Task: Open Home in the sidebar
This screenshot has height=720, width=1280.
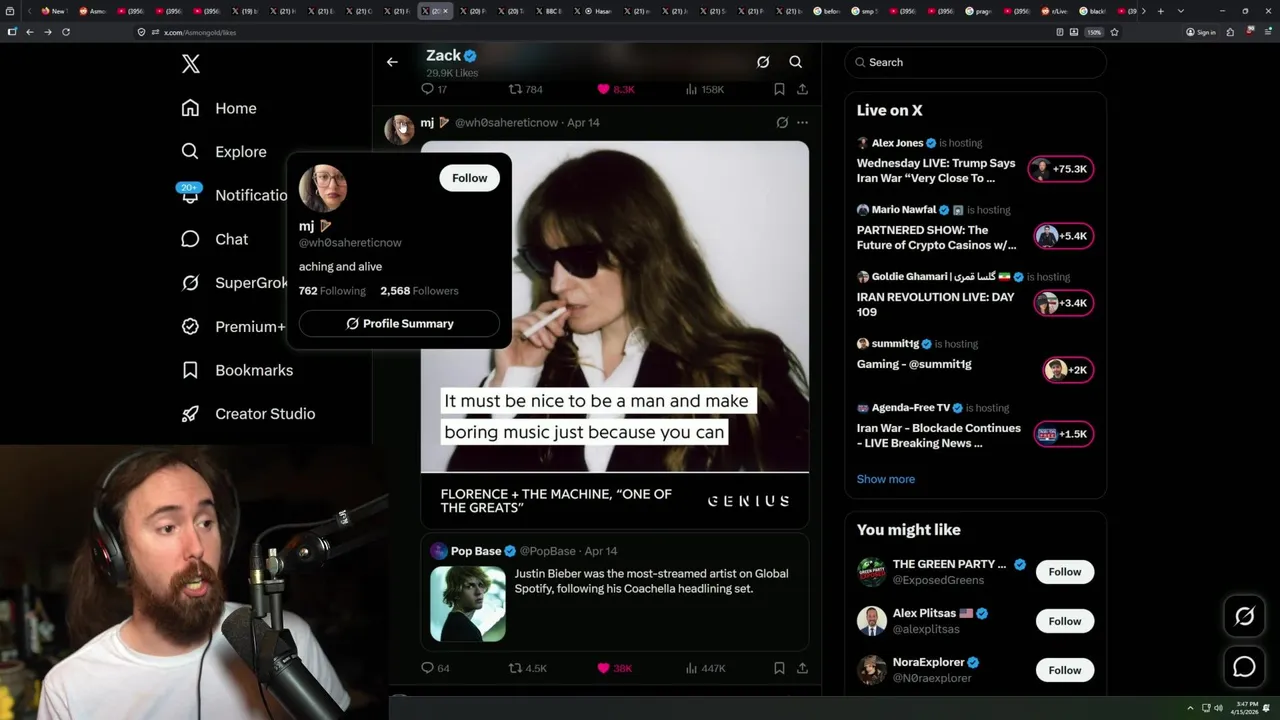Action: click(x=219, y=108)
